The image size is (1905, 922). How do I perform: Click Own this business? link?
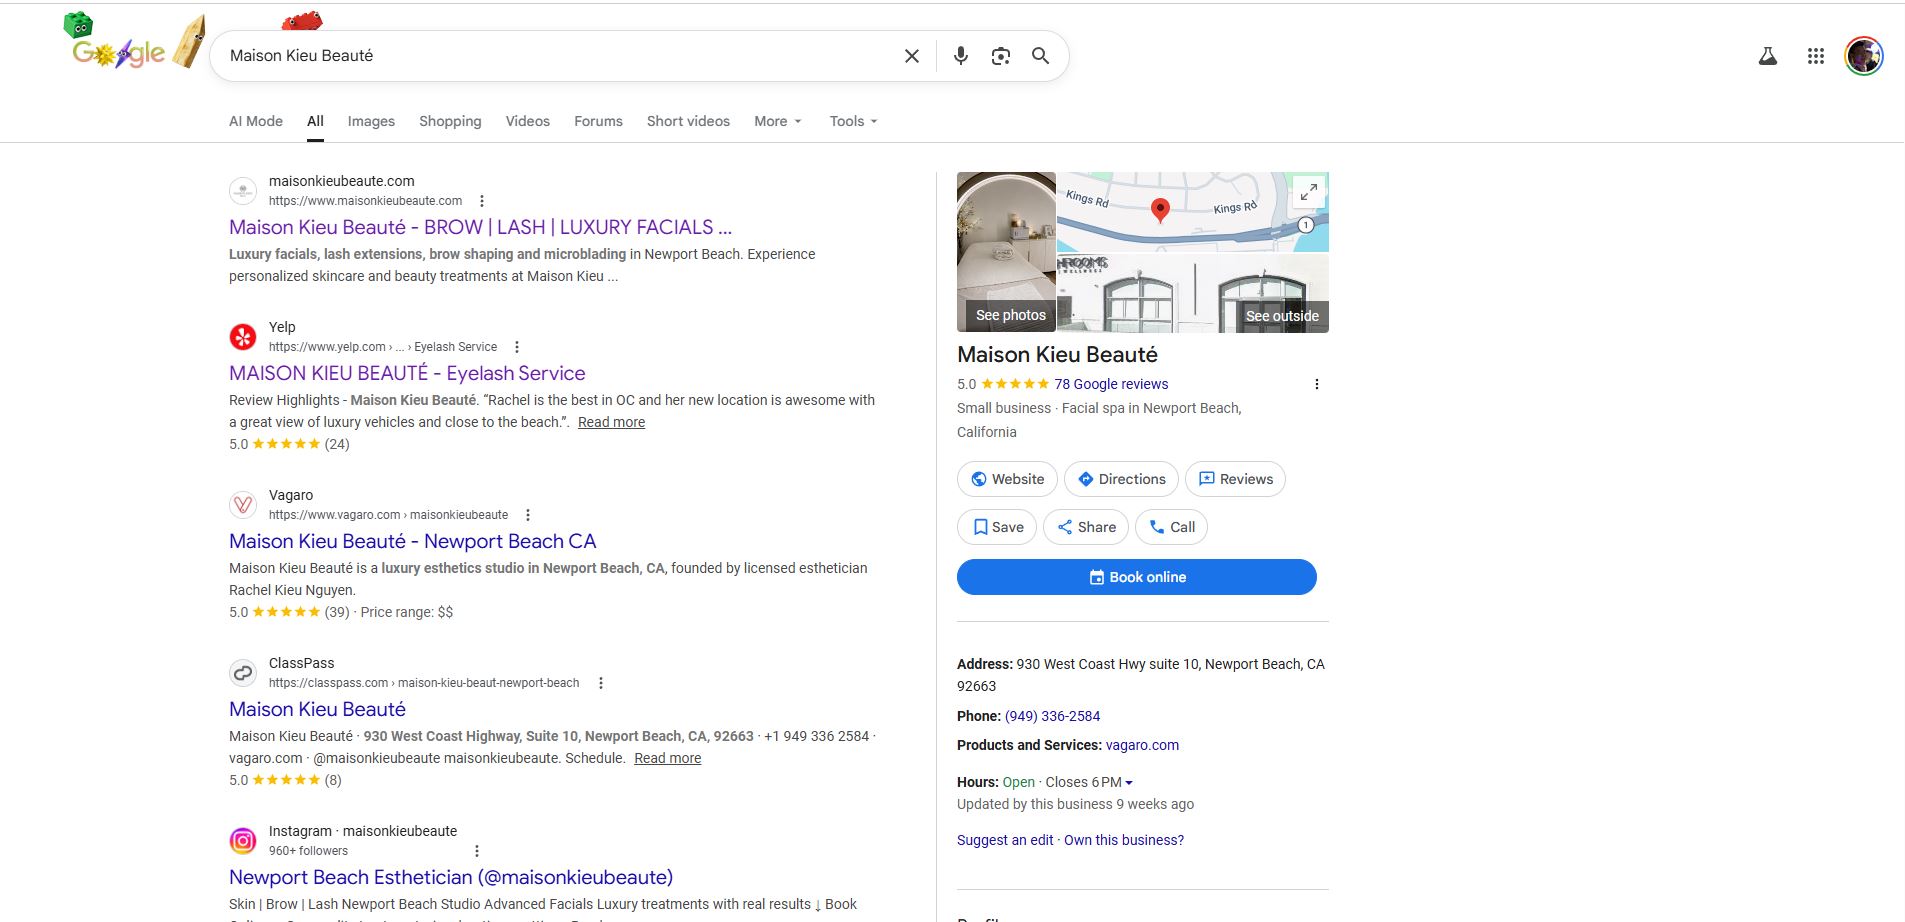[1124, 840]
